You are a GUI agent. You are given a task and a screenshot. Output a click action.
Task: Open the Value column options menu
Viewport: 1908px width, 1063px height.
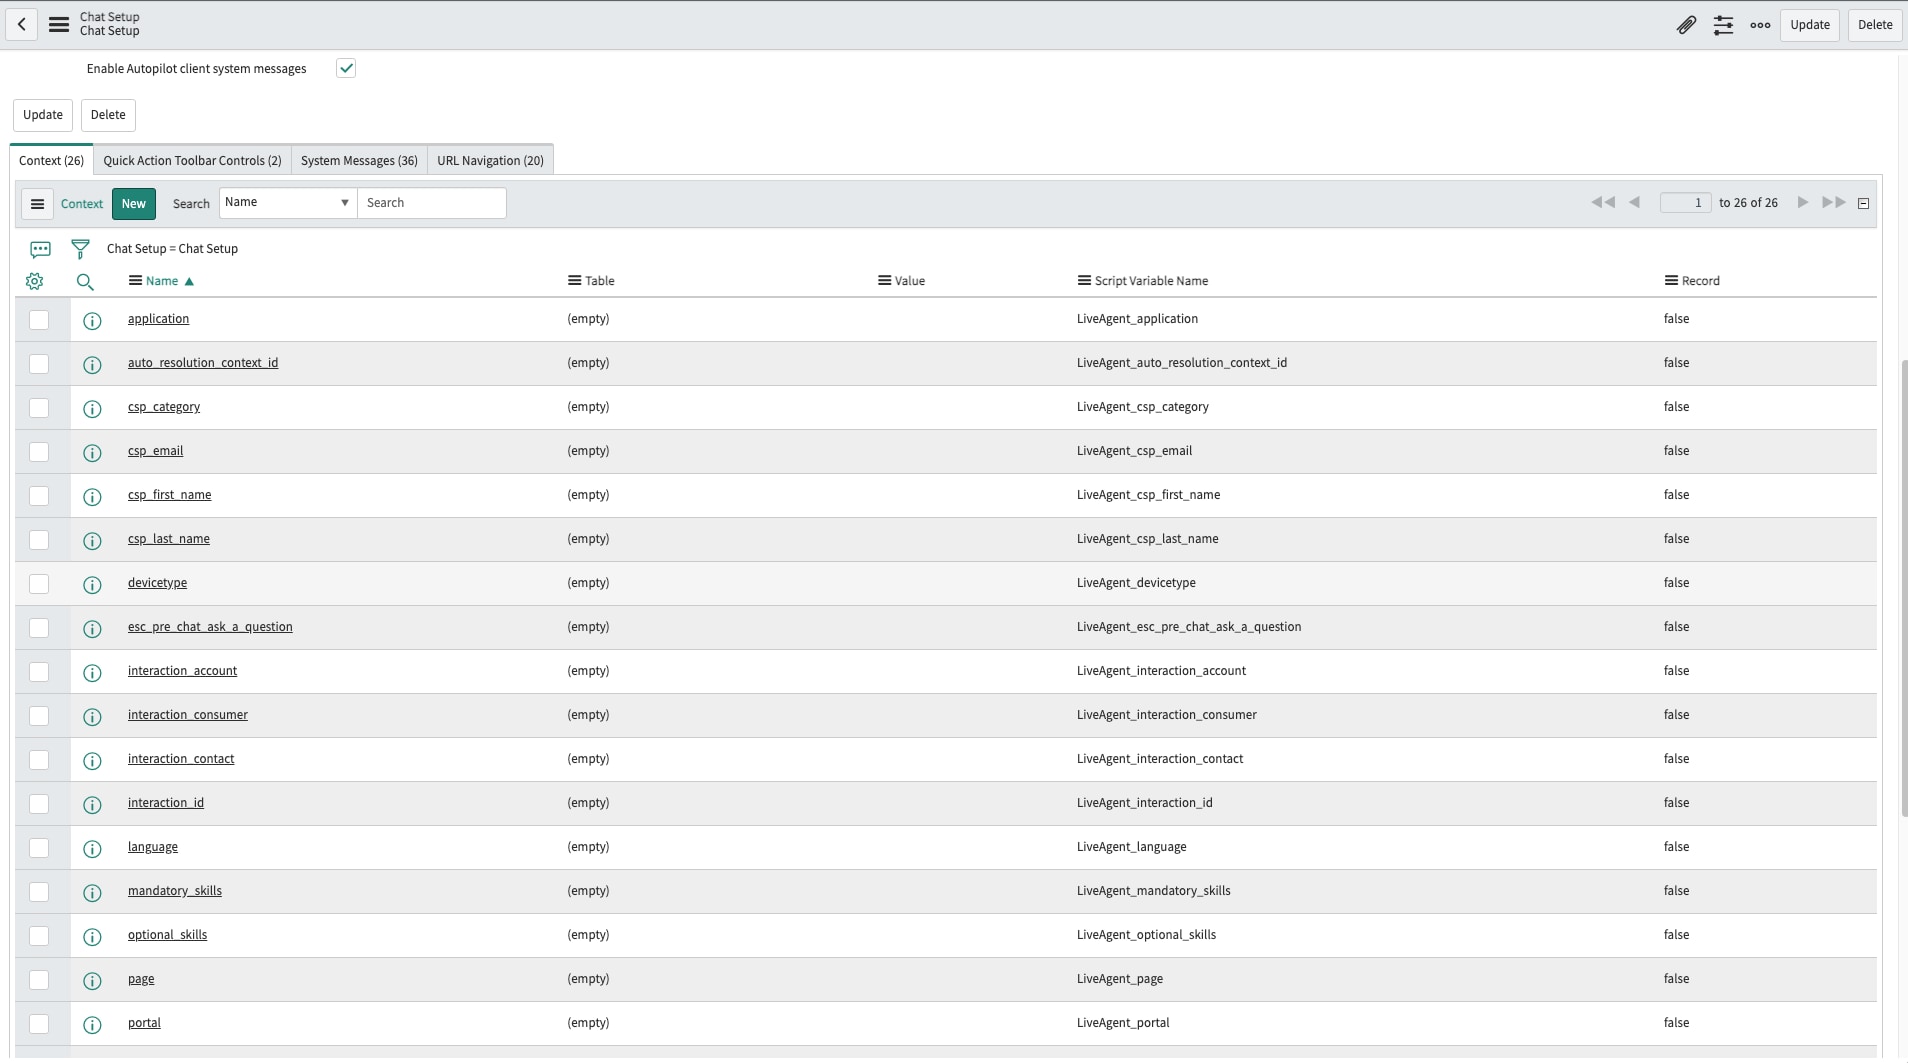(x=884, y=281)
